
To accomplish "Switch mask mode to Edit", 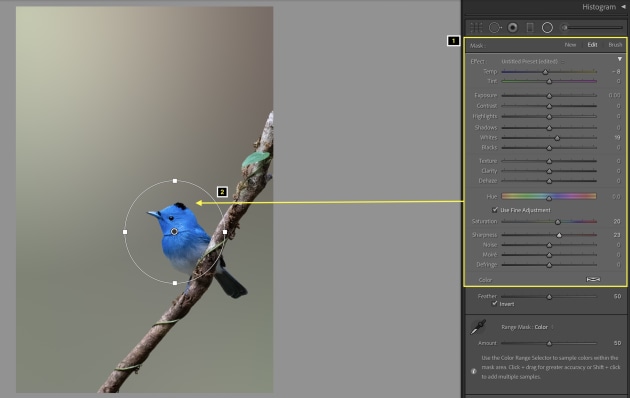I will point(592,45).
